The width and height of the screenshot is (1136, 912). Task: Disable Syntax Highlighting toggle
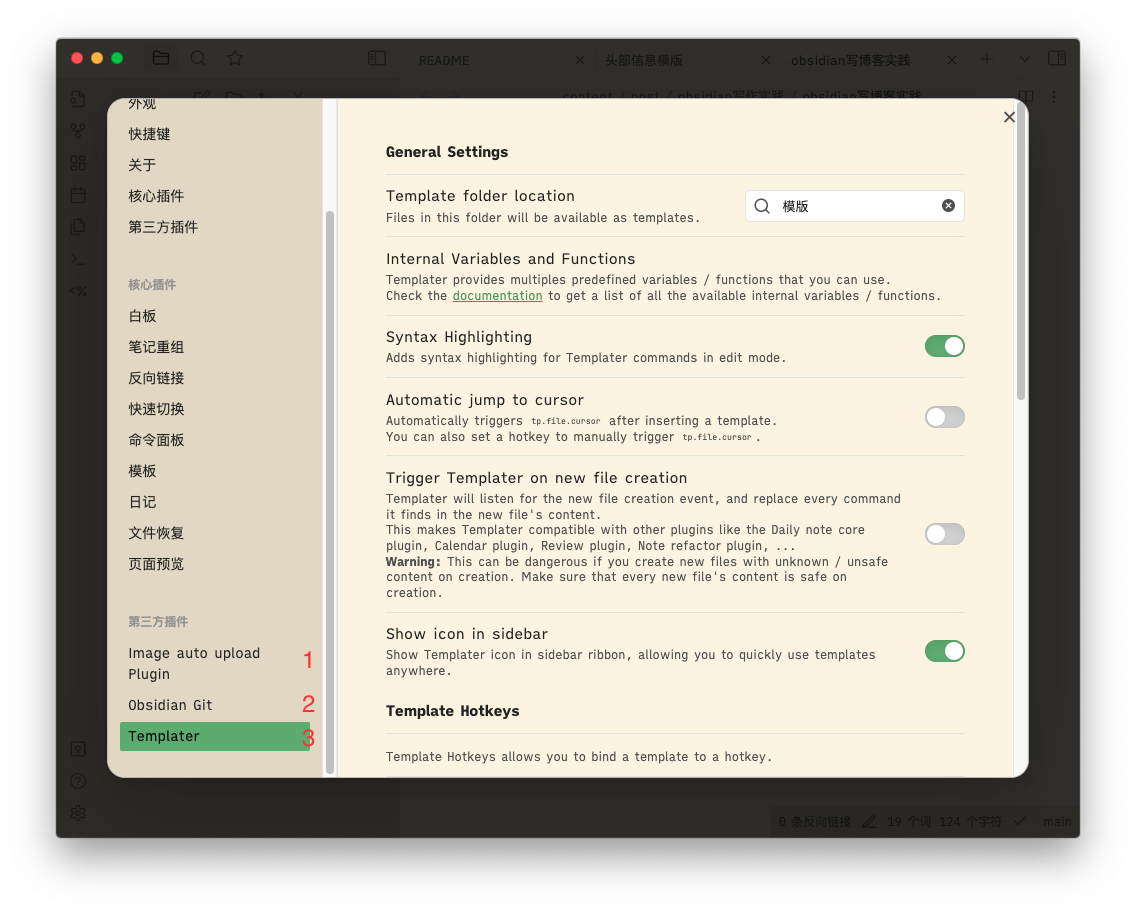pyautogui.click(x=945, y=346)
